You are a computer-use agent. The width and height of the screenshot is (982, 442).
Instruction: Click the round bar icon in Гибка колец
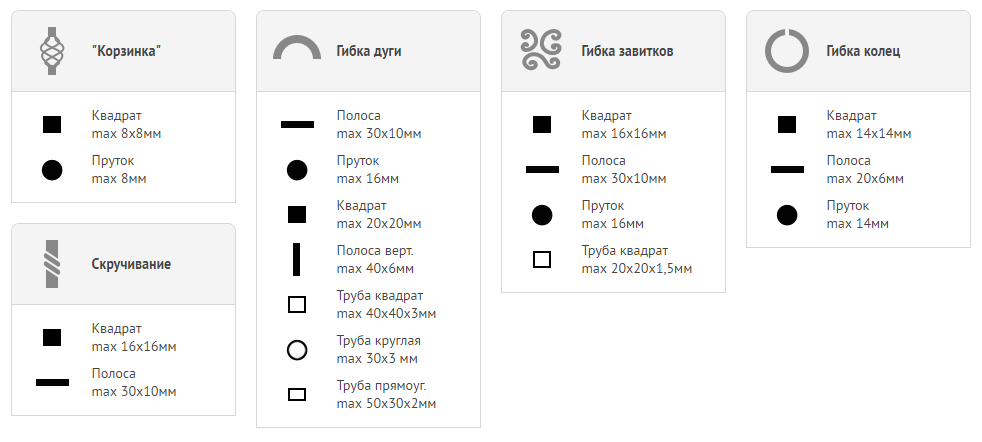click(x=787, y=215)
